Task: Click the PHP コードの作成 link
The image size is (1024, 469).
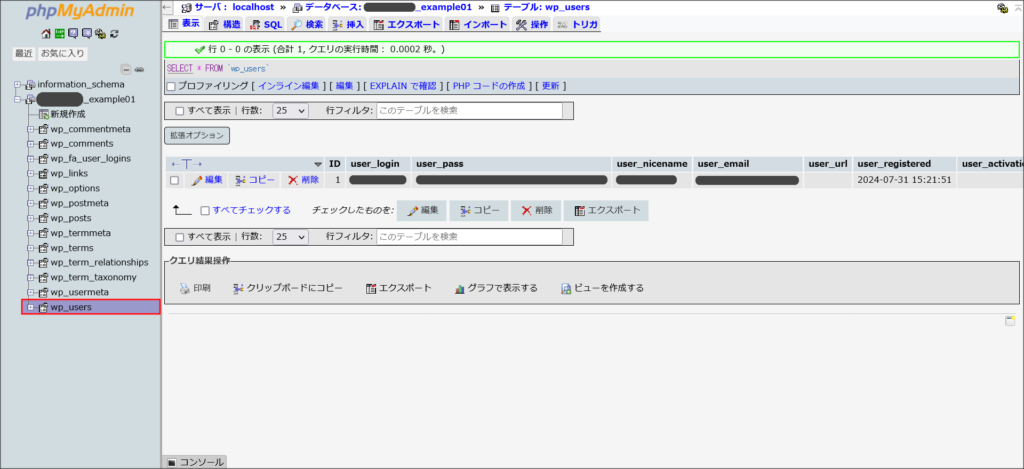Action: point(488,86)
